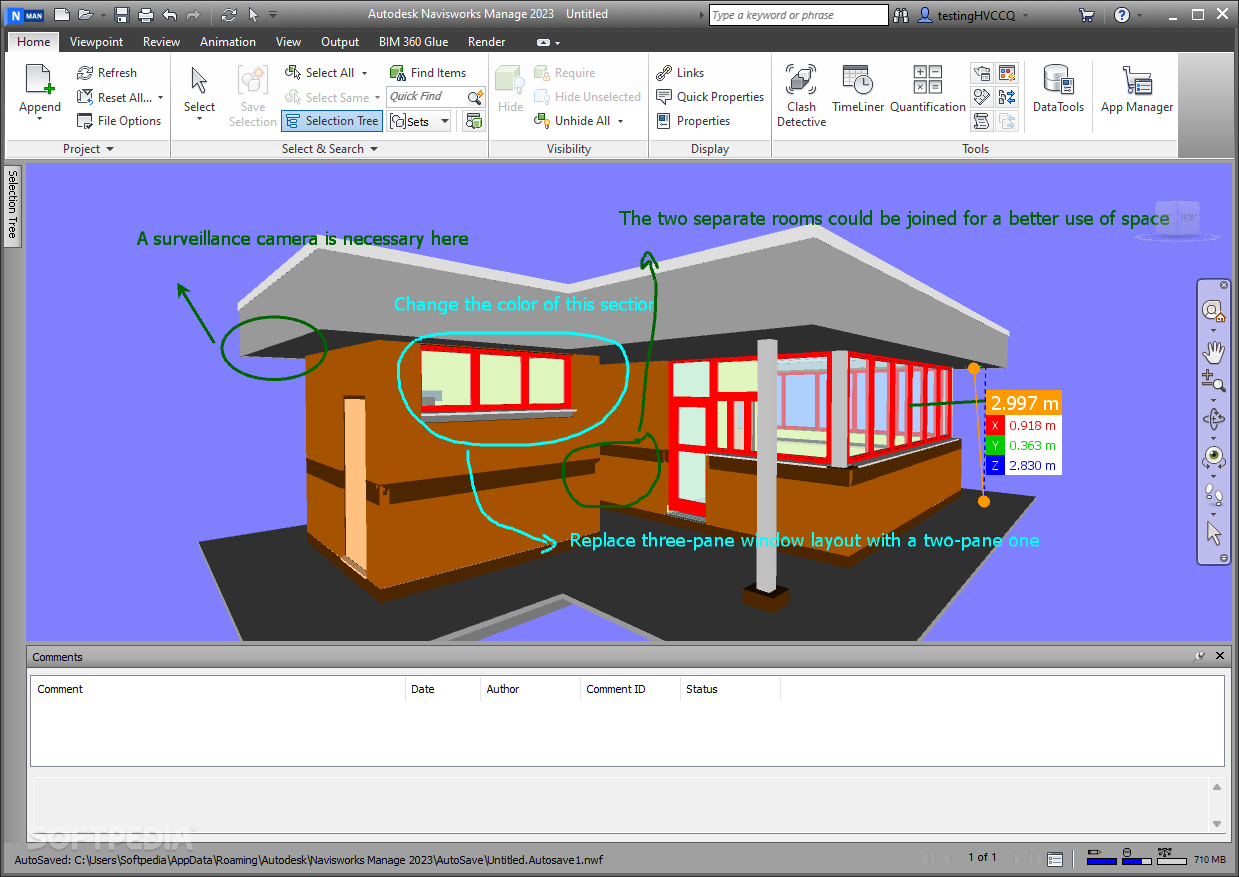
Task: Click the binoculars search icon in title bar
Action: (901, 15)
